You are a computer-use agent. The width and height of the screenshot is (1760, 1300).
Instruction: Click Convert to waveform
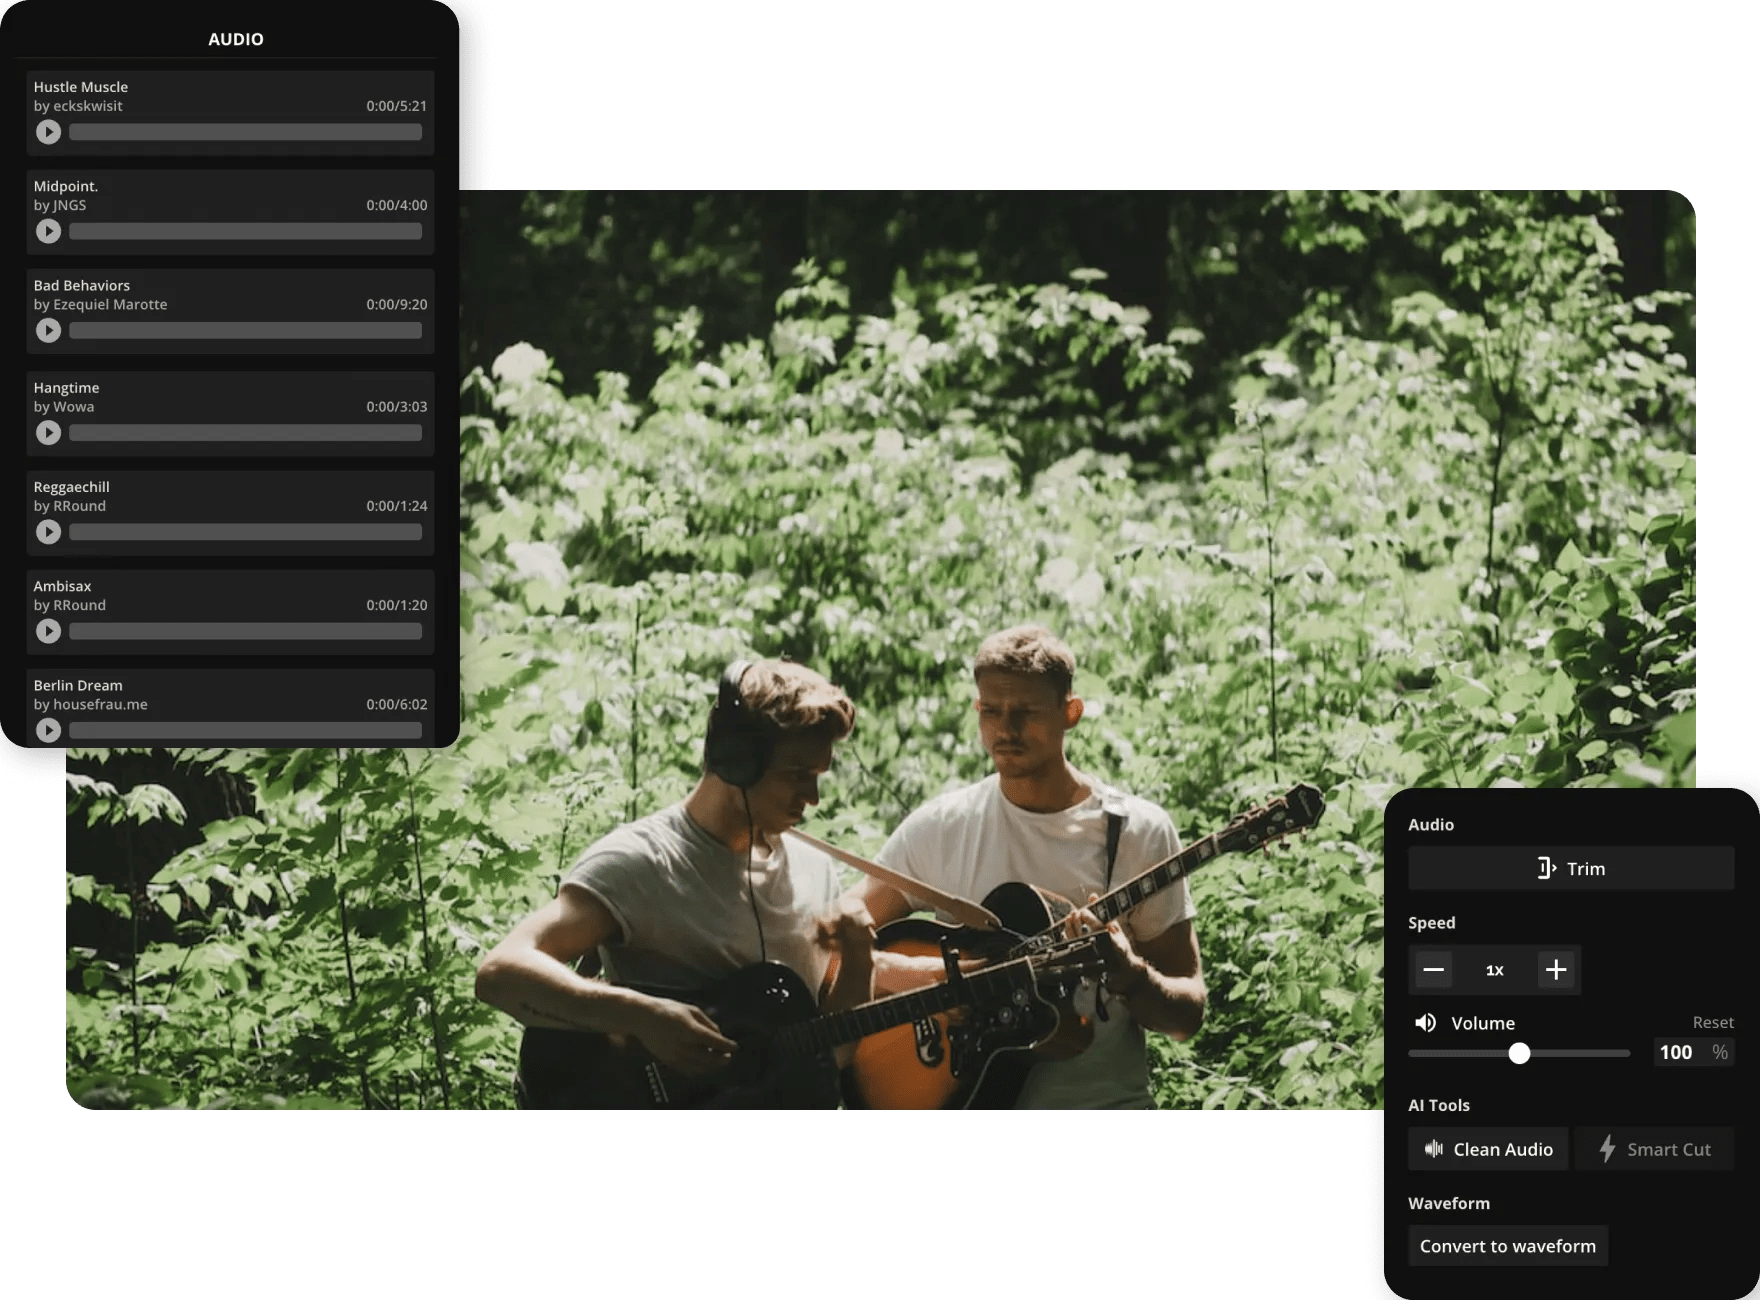(1507, 1246)
